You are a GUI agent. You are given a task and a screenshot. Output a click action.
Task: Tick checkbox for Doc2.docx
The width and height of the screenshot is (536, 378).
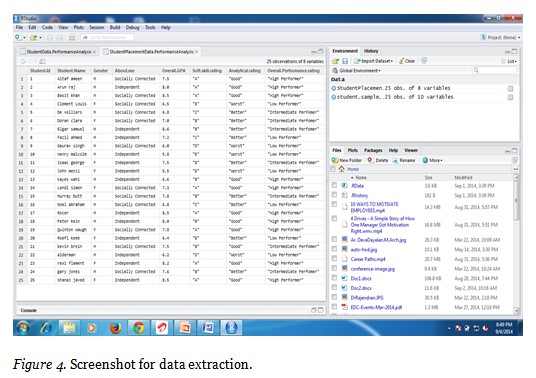[x=334, y=287]
